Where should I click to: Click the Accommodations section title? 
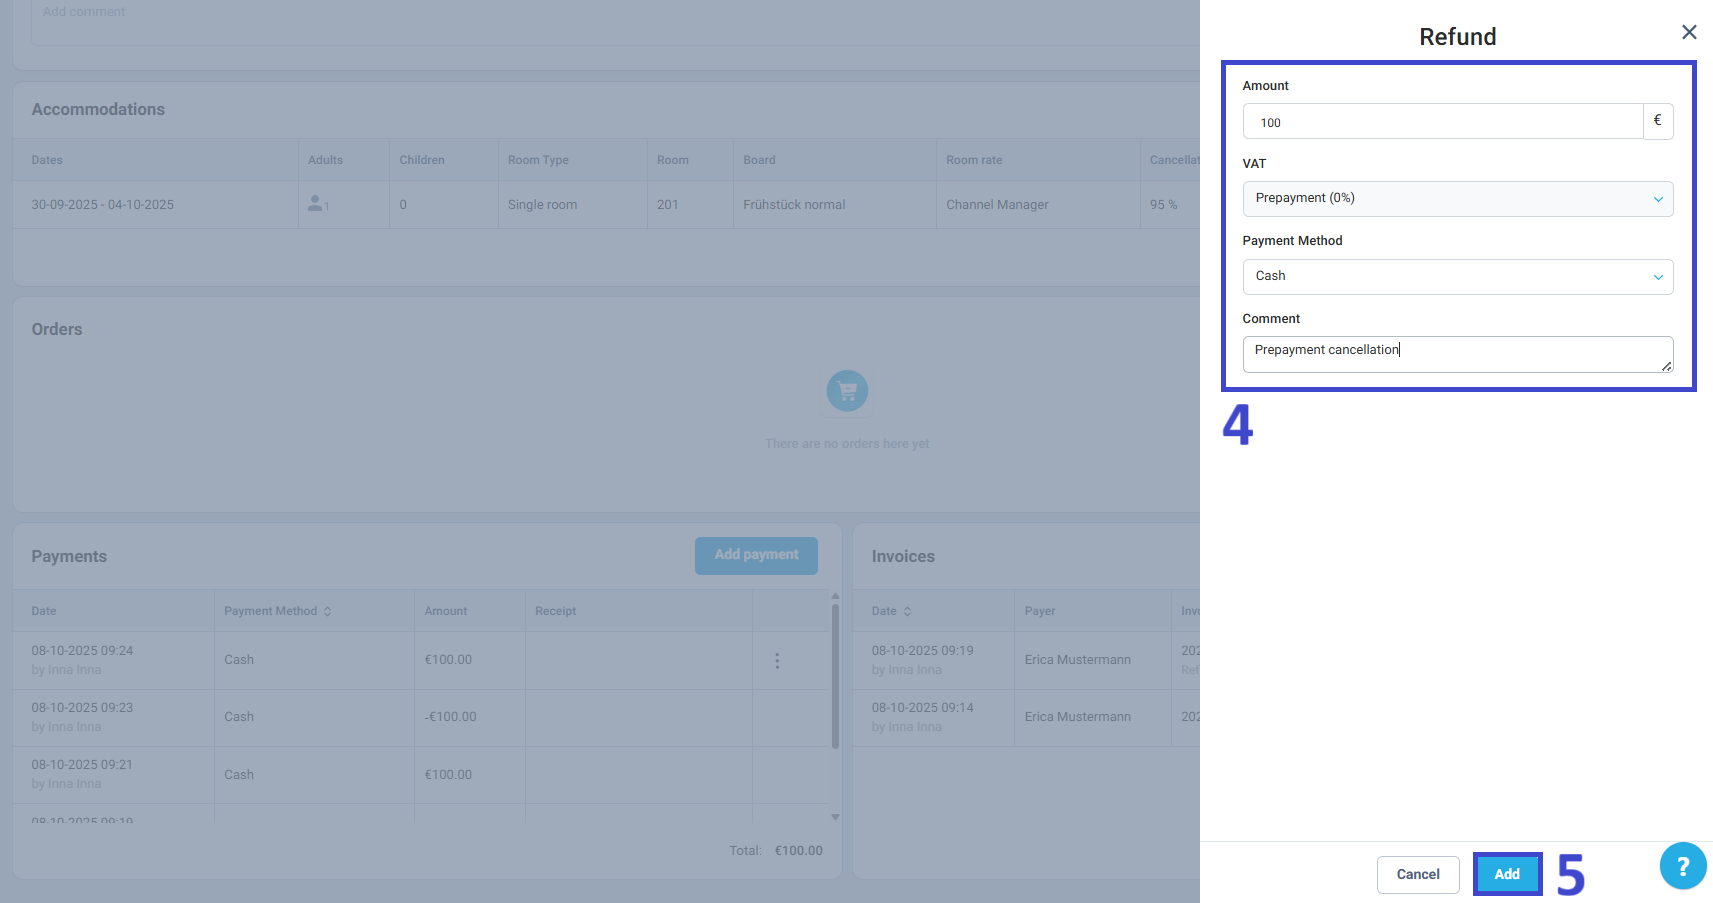coord(98,110)
